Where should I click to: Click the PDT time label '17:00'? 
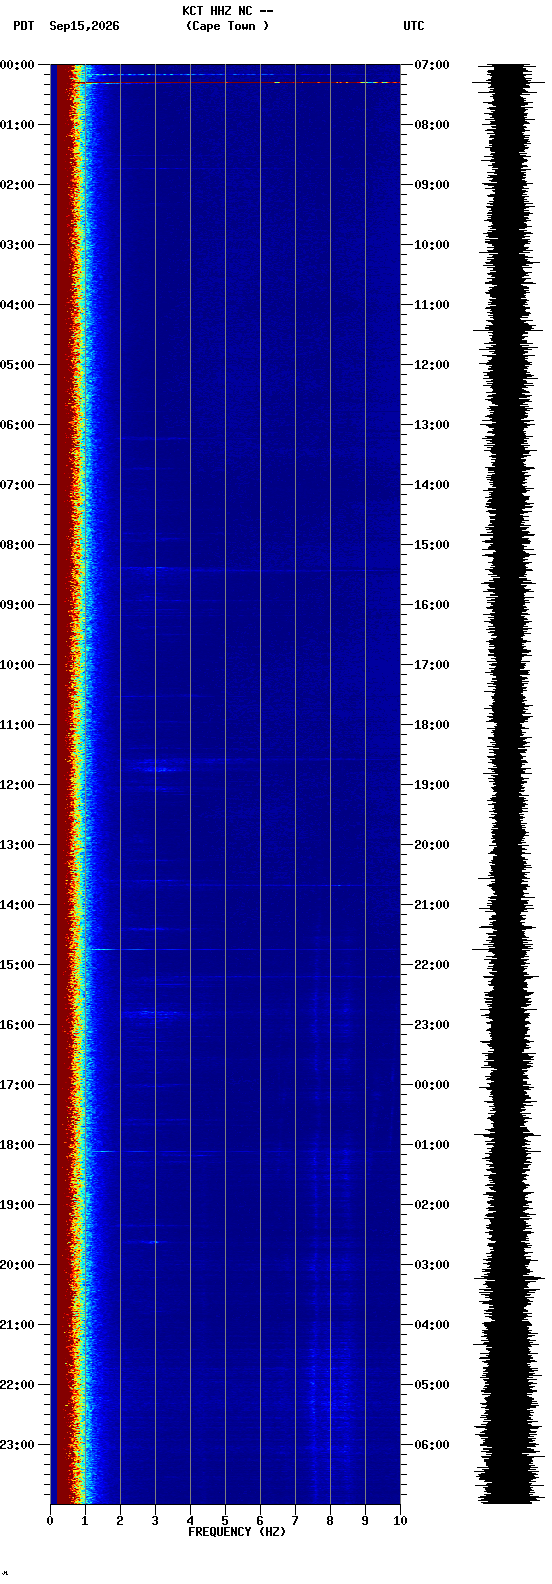[x=16, y=1085]
